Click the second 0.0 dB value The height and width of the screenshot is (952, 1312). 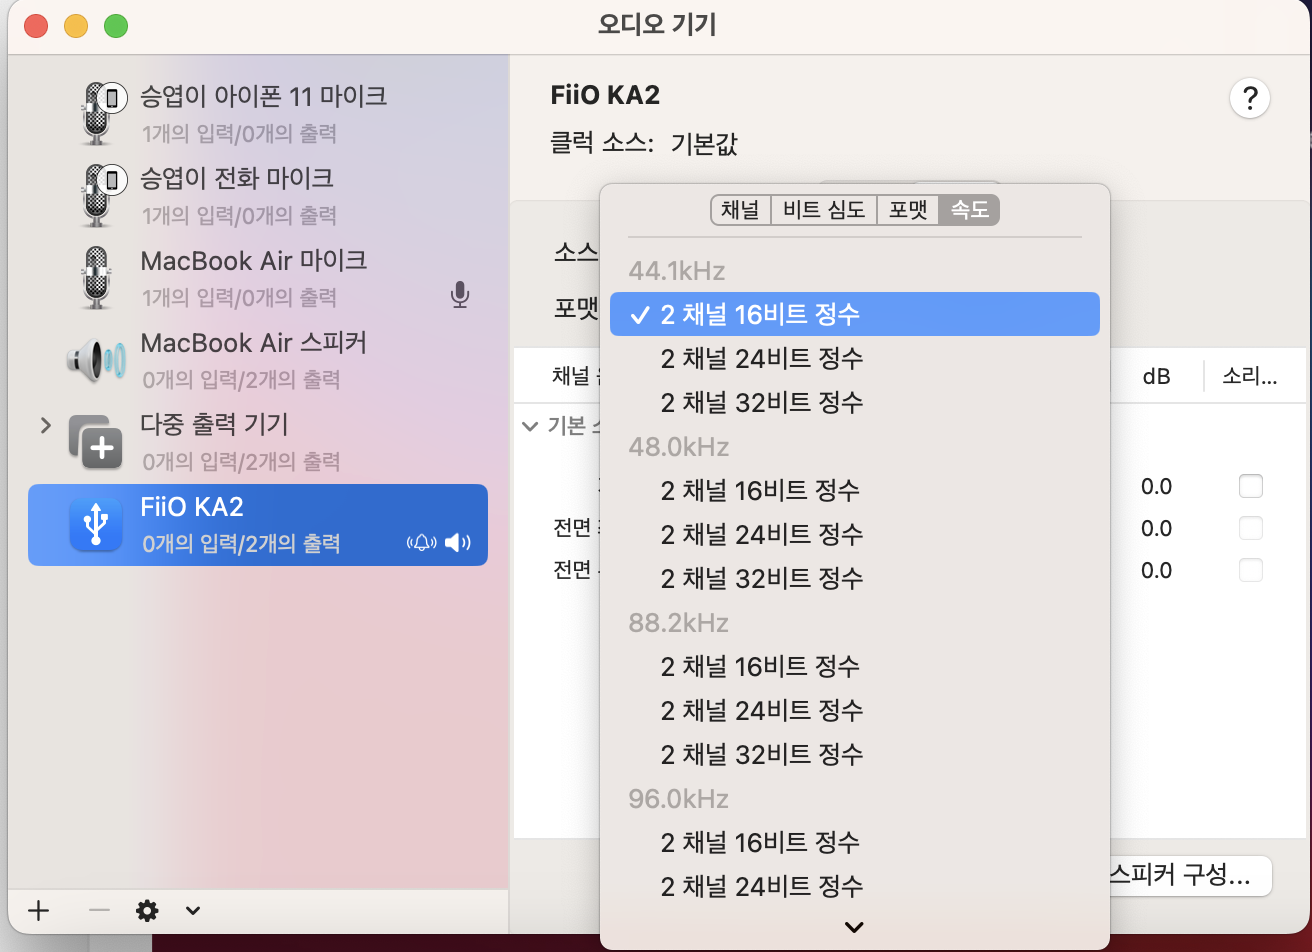[x=1157, y=529]
